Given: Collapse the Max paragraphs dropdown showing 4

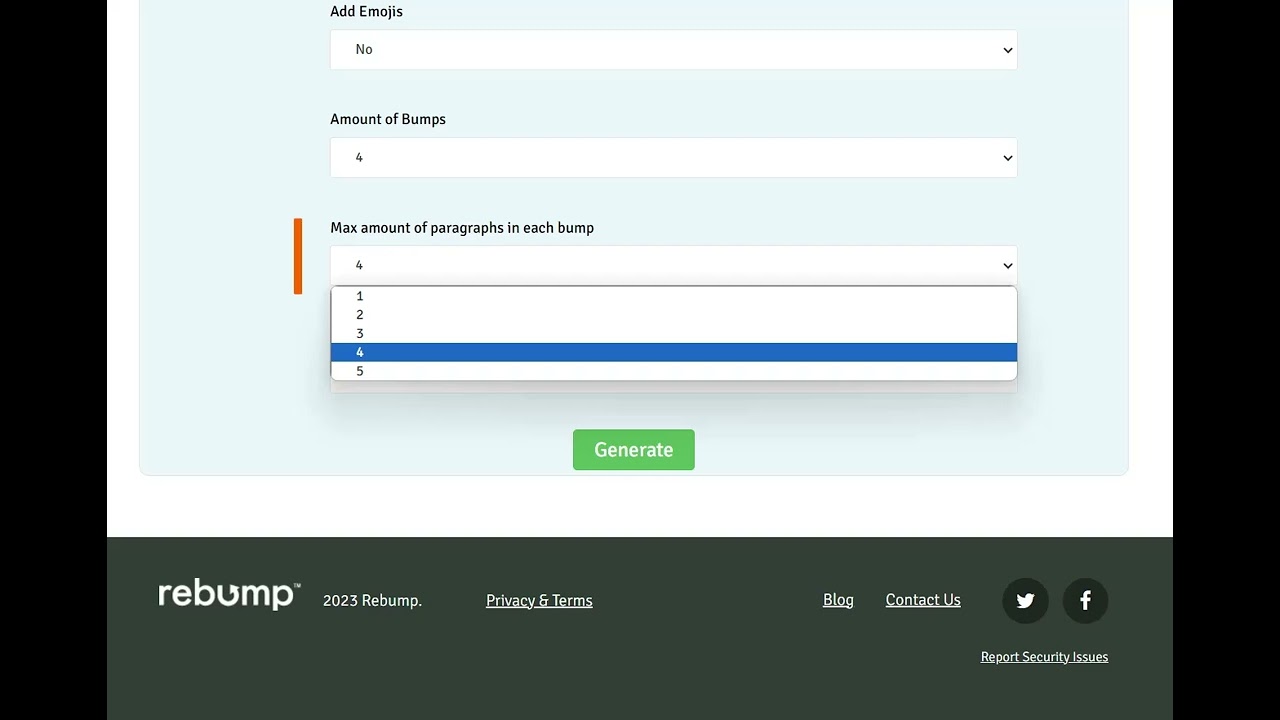Looking at the screenshot, I should click(x=674, y=265).
